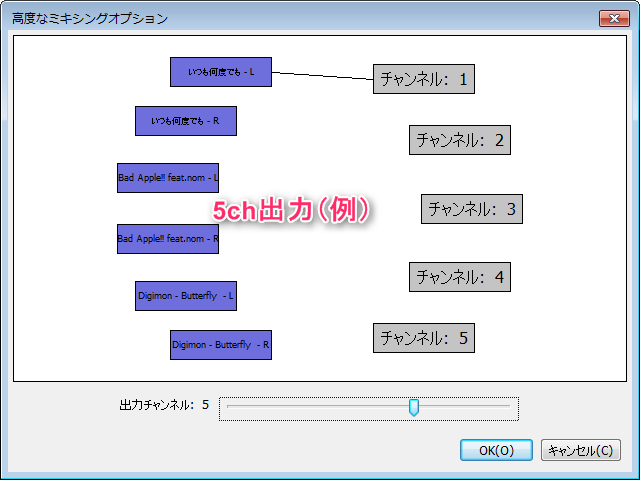Screen dimensions: 640x480
Task: Select the いつも何度でも - R track box
Action: (x=186, y=121)
